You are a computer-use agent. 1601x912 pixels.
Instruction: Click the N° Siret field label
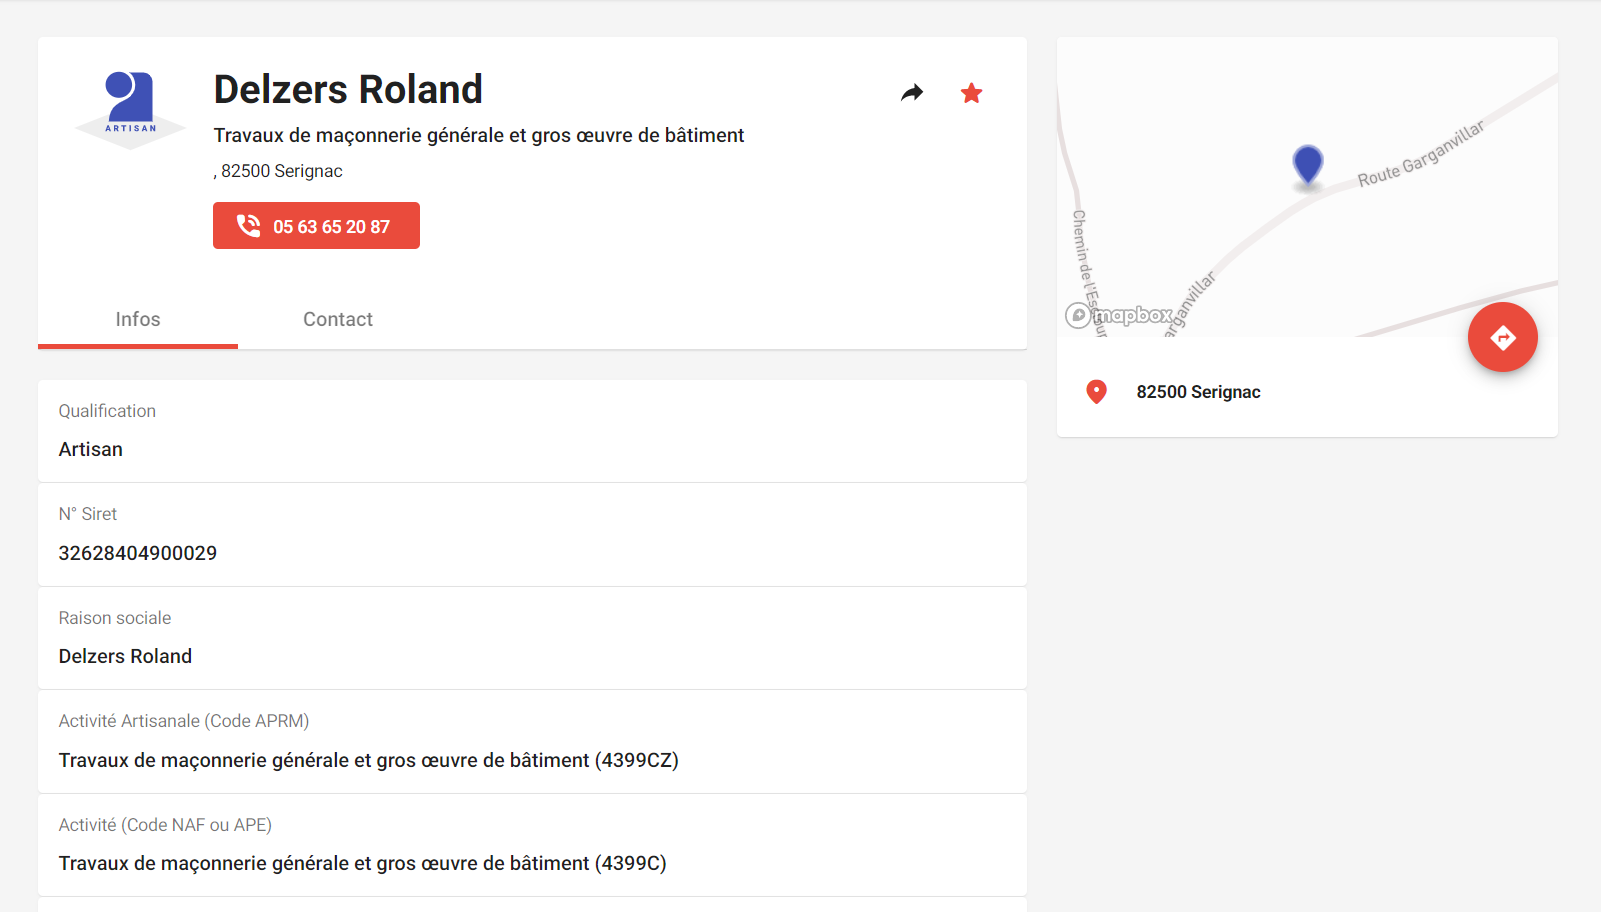coord(88,514)
